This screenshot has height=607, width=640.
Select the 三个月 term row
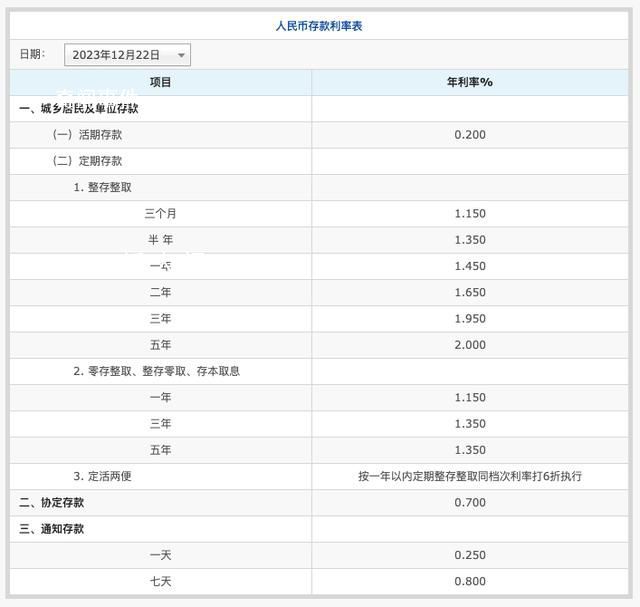[160, 214]
